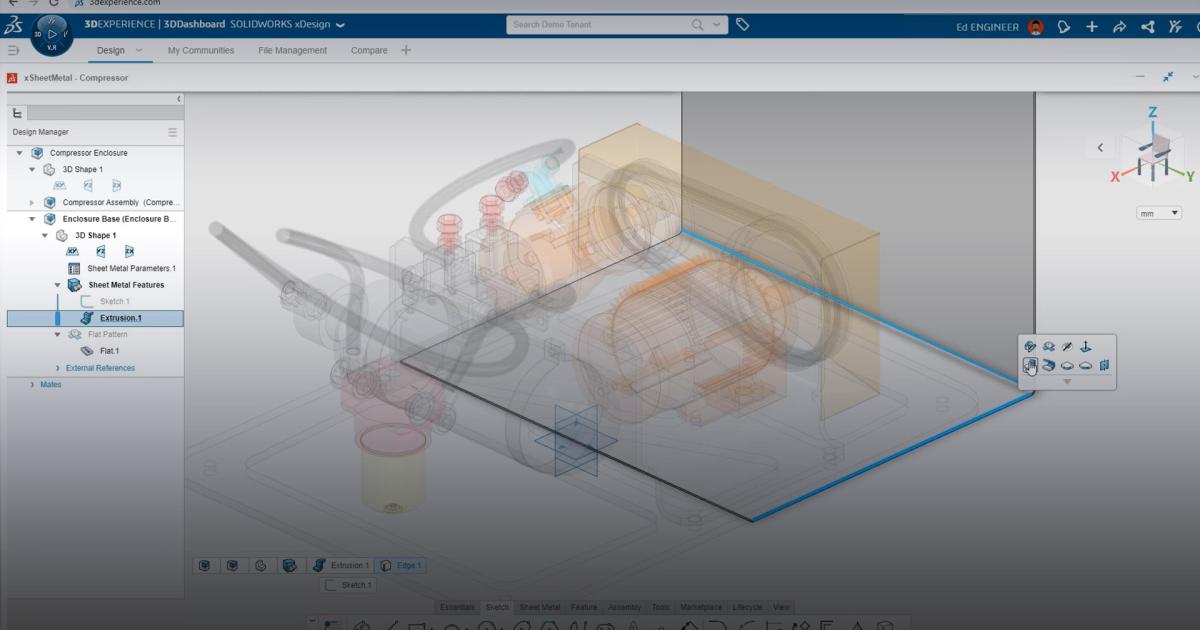
Task: Expand the context toolbar down arrow
Action: pos(1066,381)
